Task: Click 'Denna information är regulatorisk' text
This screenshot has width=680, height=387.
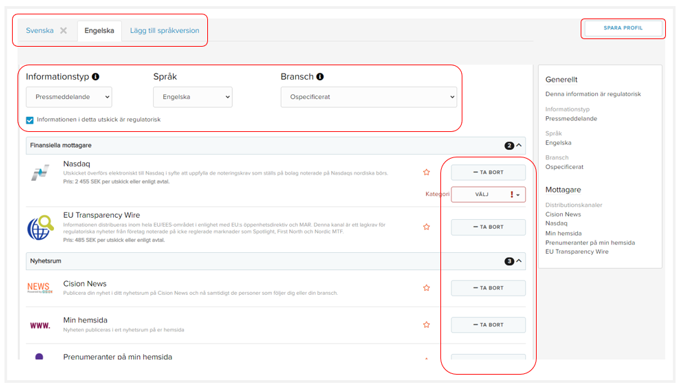Action: click(x=593, y=94)
